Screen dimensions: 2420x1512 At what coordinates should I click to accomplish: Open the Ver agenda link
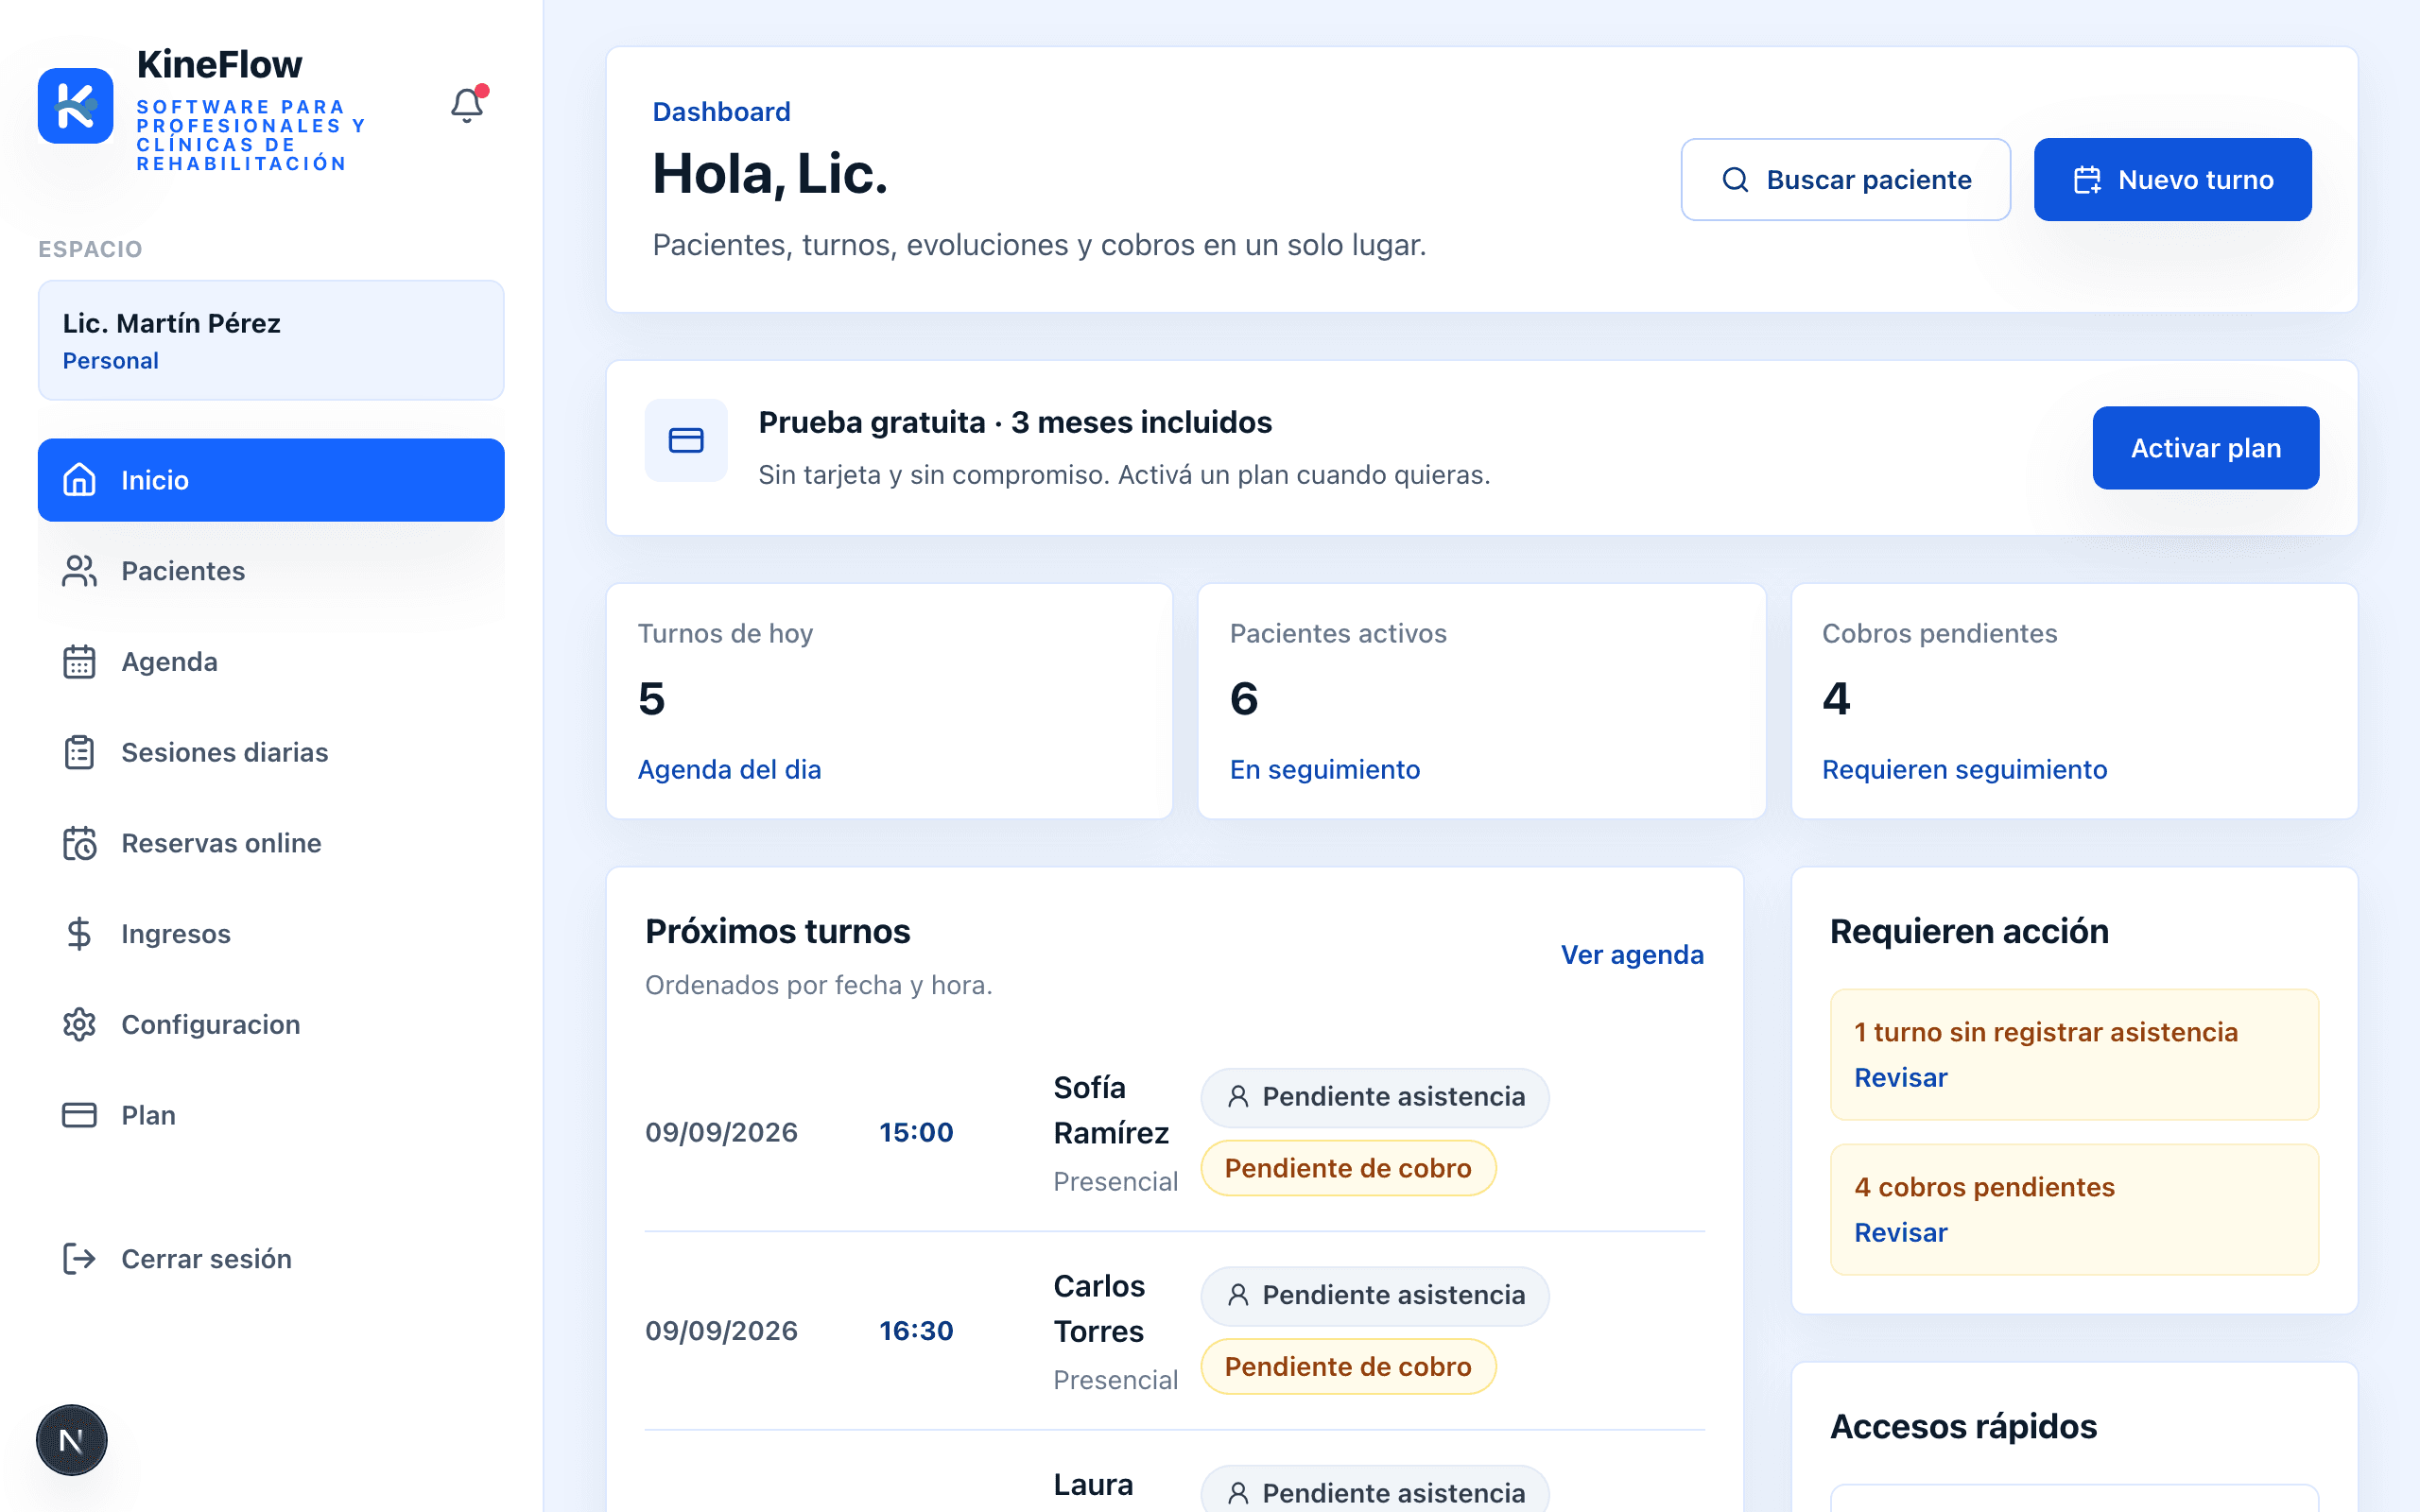point(1632,955)
